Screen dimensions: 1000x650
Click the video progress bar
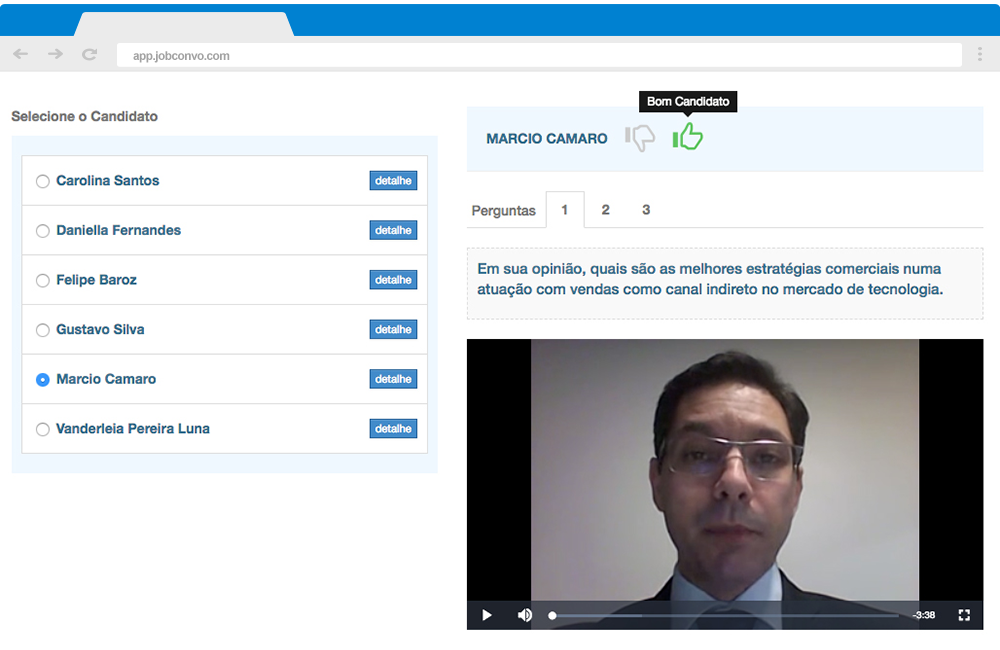click(x=725, y=616)
